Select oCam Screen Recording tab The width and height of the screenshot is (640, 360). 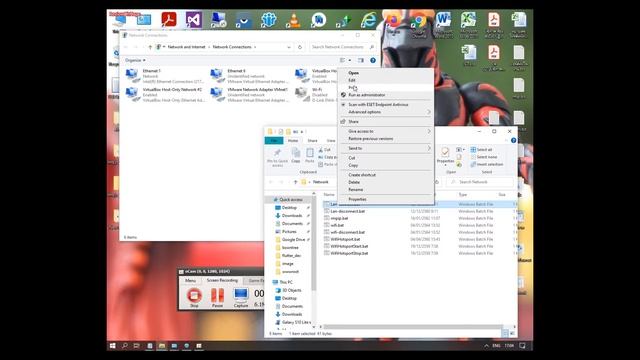pos(222,280)
